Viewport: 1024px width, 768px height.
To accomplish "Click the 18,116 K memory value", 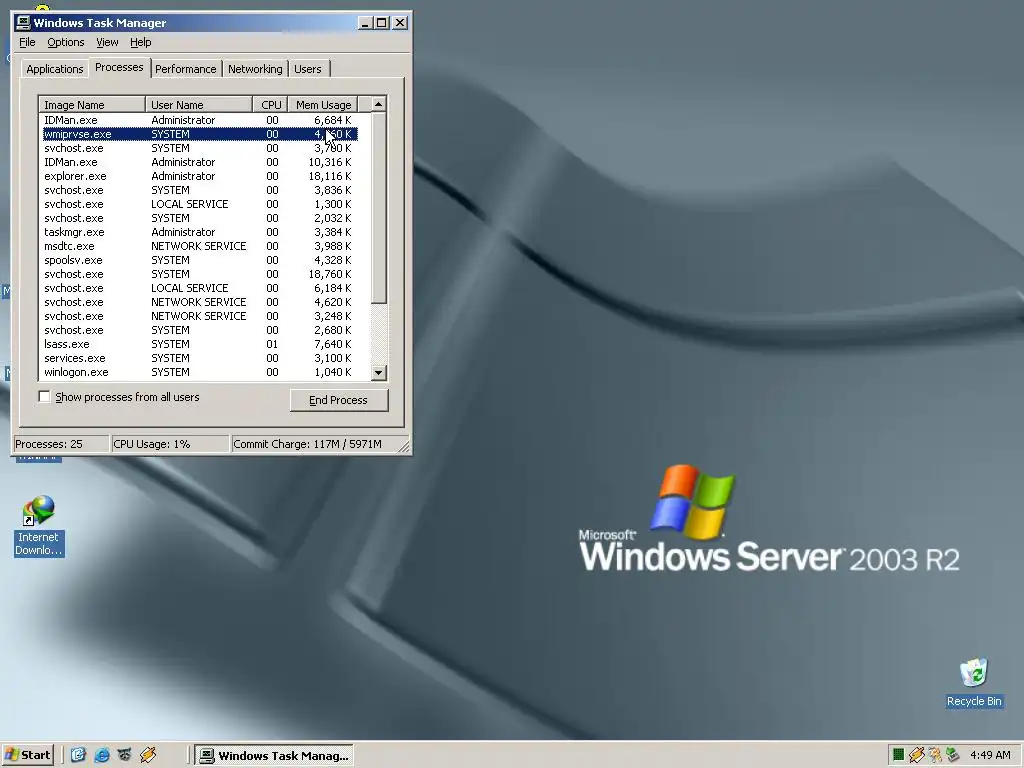I will coord(330,176).
